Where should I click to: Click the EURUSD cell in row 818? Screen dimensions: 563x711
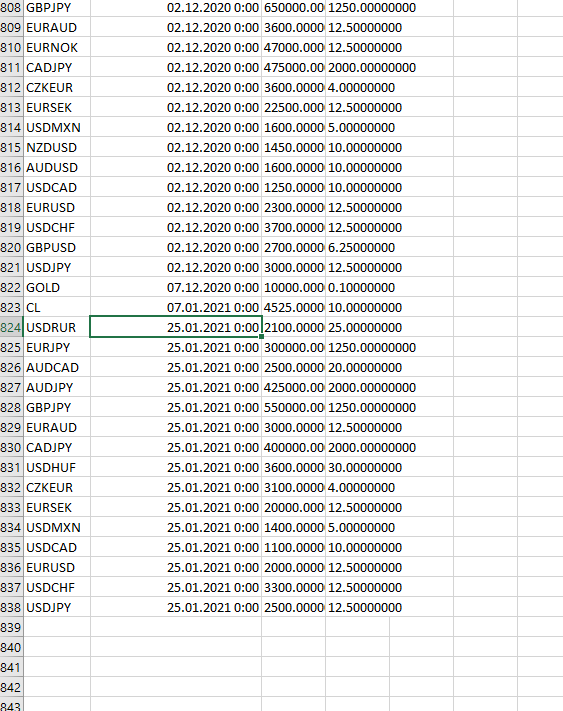(57, 207)
